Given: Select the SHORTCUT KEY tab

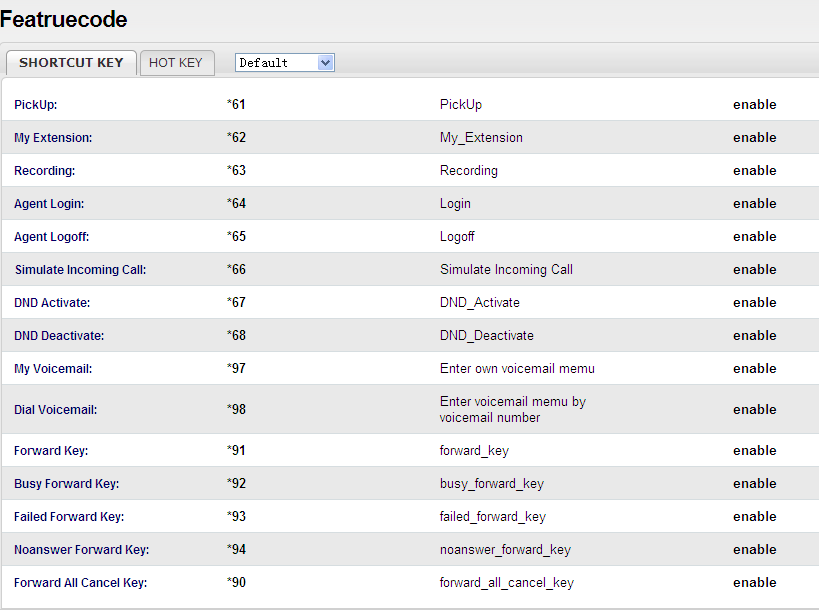Looking at the screenshot, I should coord(71,63).
